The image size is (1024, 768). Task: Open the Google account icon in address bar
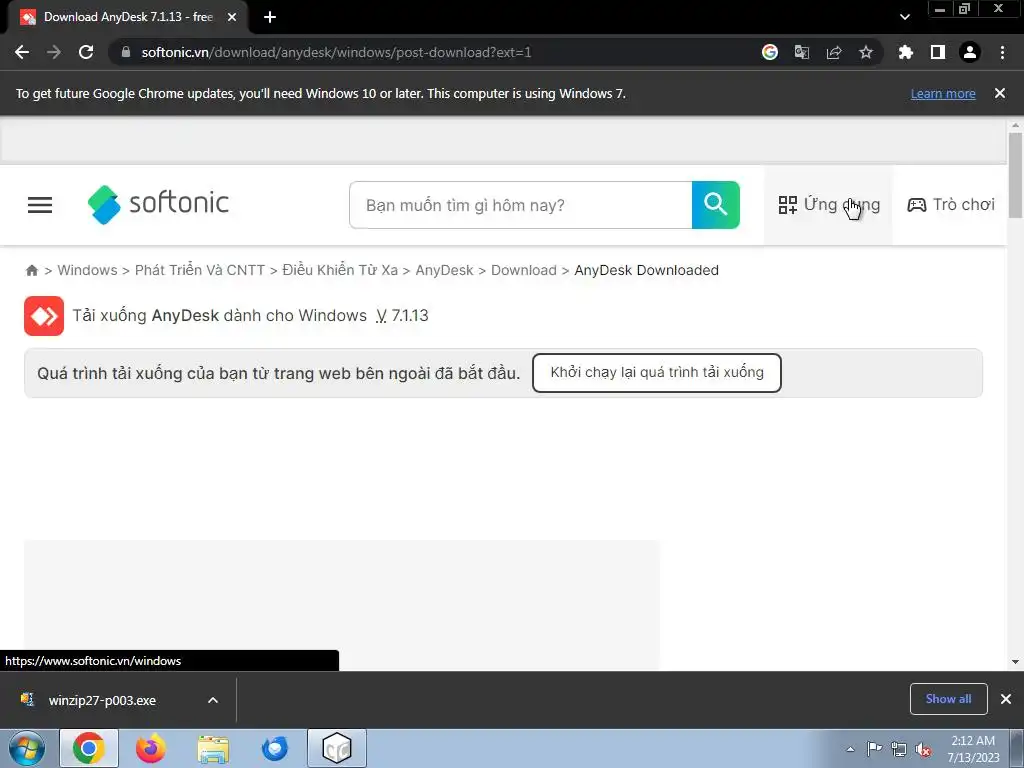coord(770,52)
